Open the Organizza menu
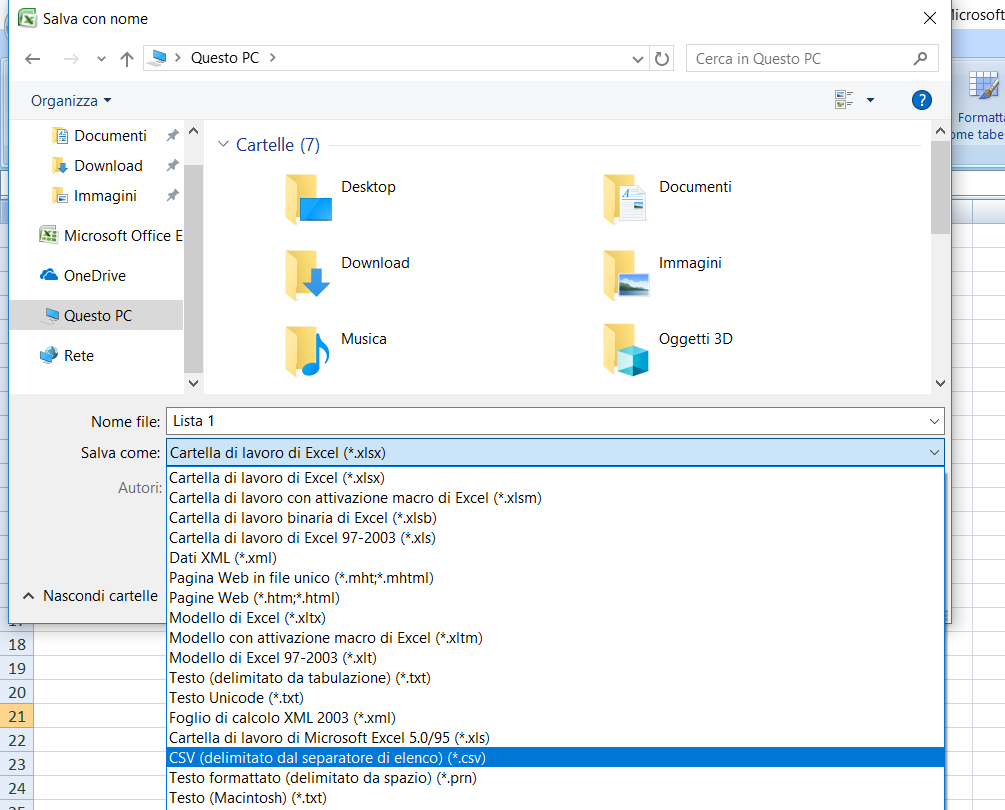The width and height of the screenshot is (1005, 810). point(71,101)
